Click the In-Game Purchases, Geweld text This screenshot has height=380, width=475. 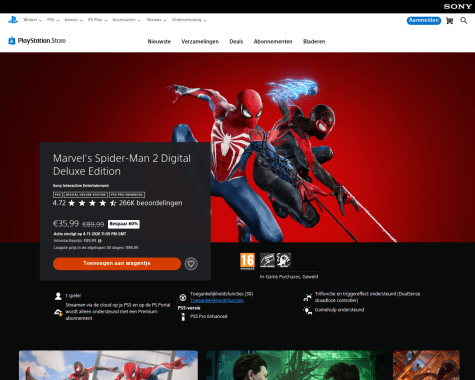click(289, 277)
